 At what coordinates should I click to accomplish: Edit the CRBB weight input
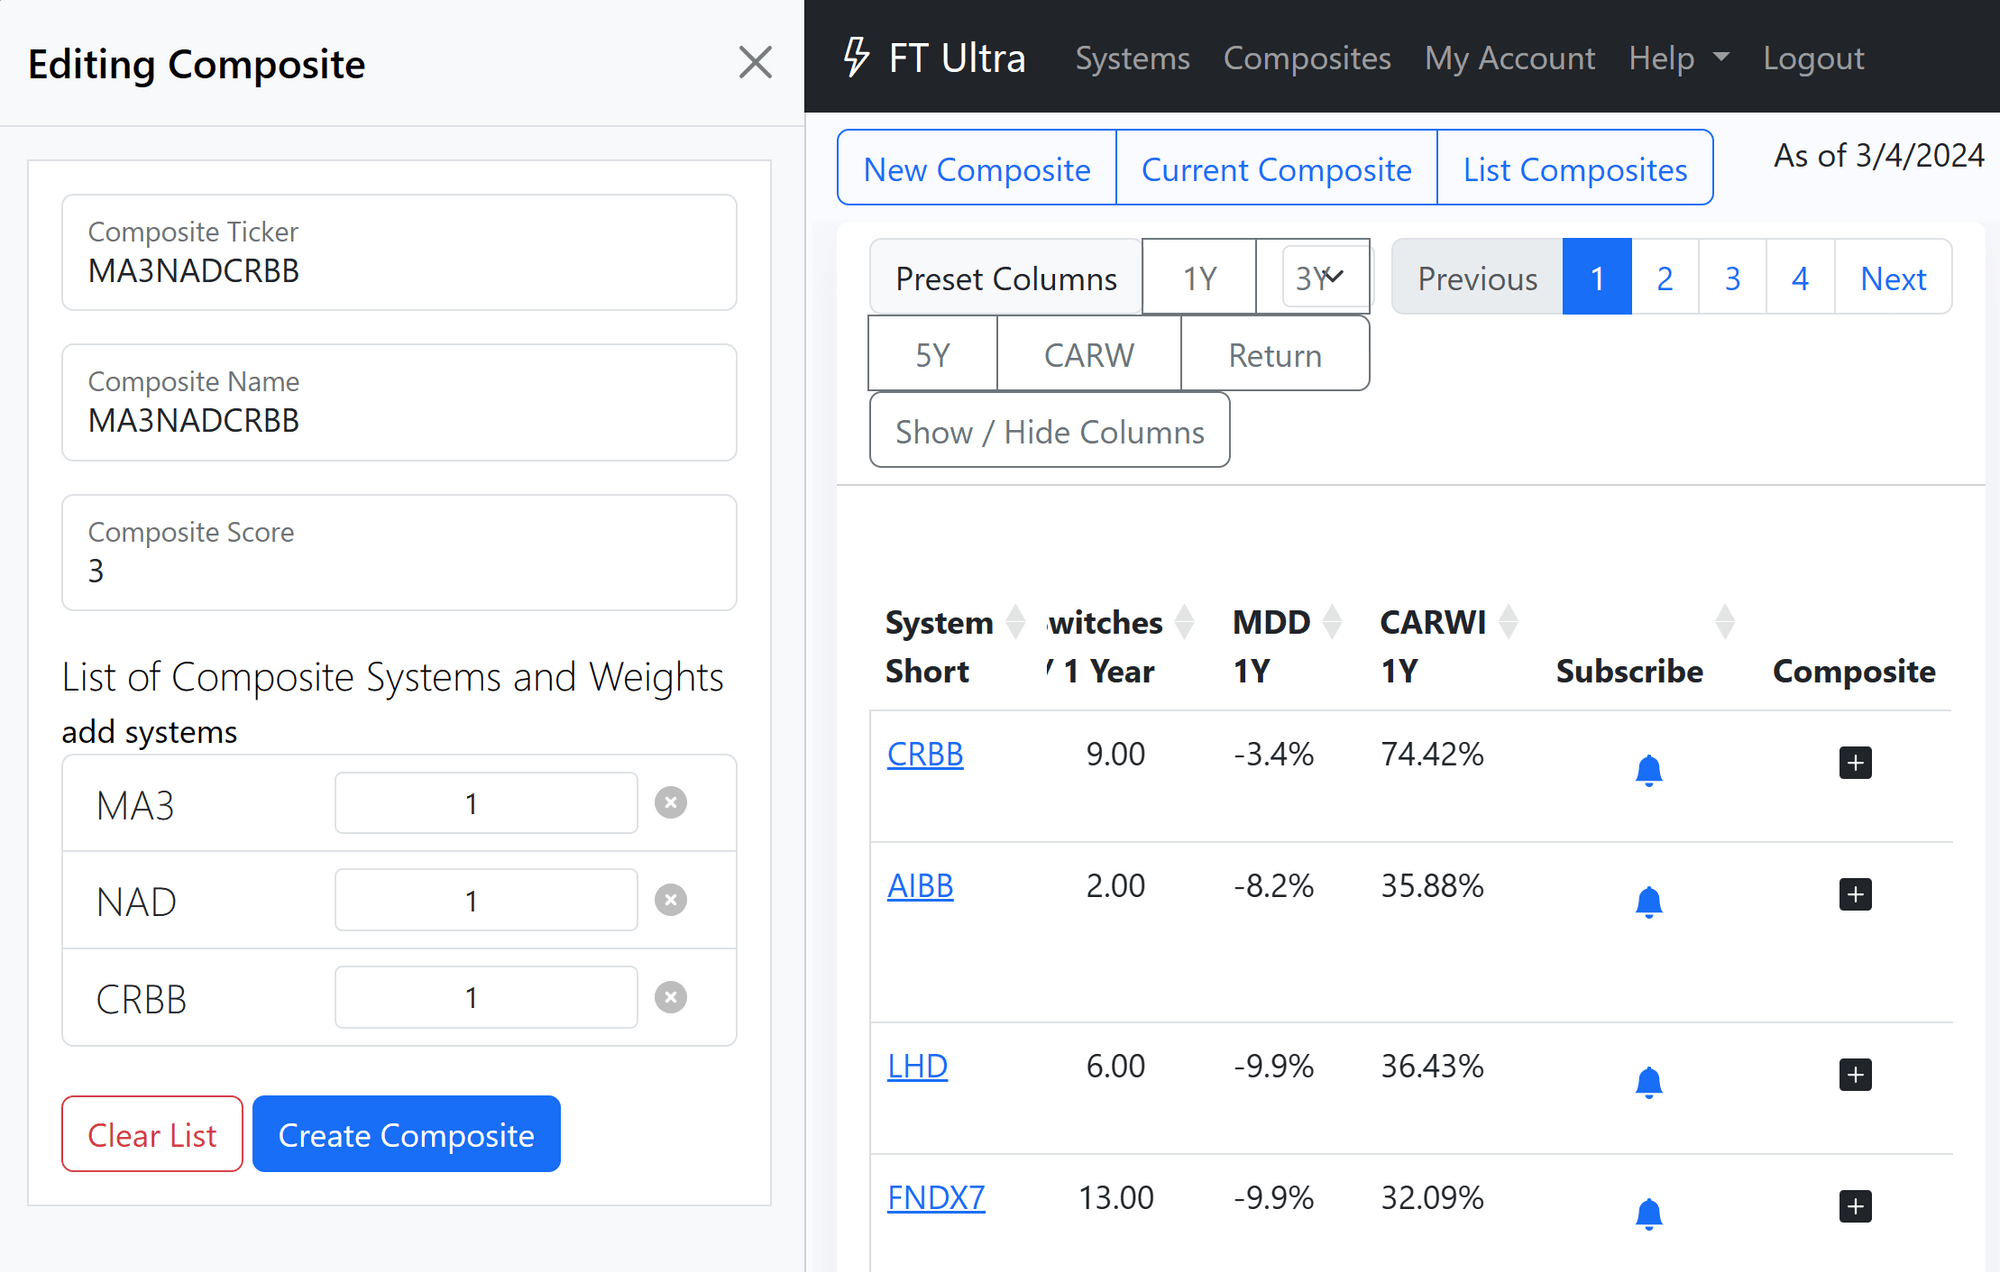[x=486, y=996]
